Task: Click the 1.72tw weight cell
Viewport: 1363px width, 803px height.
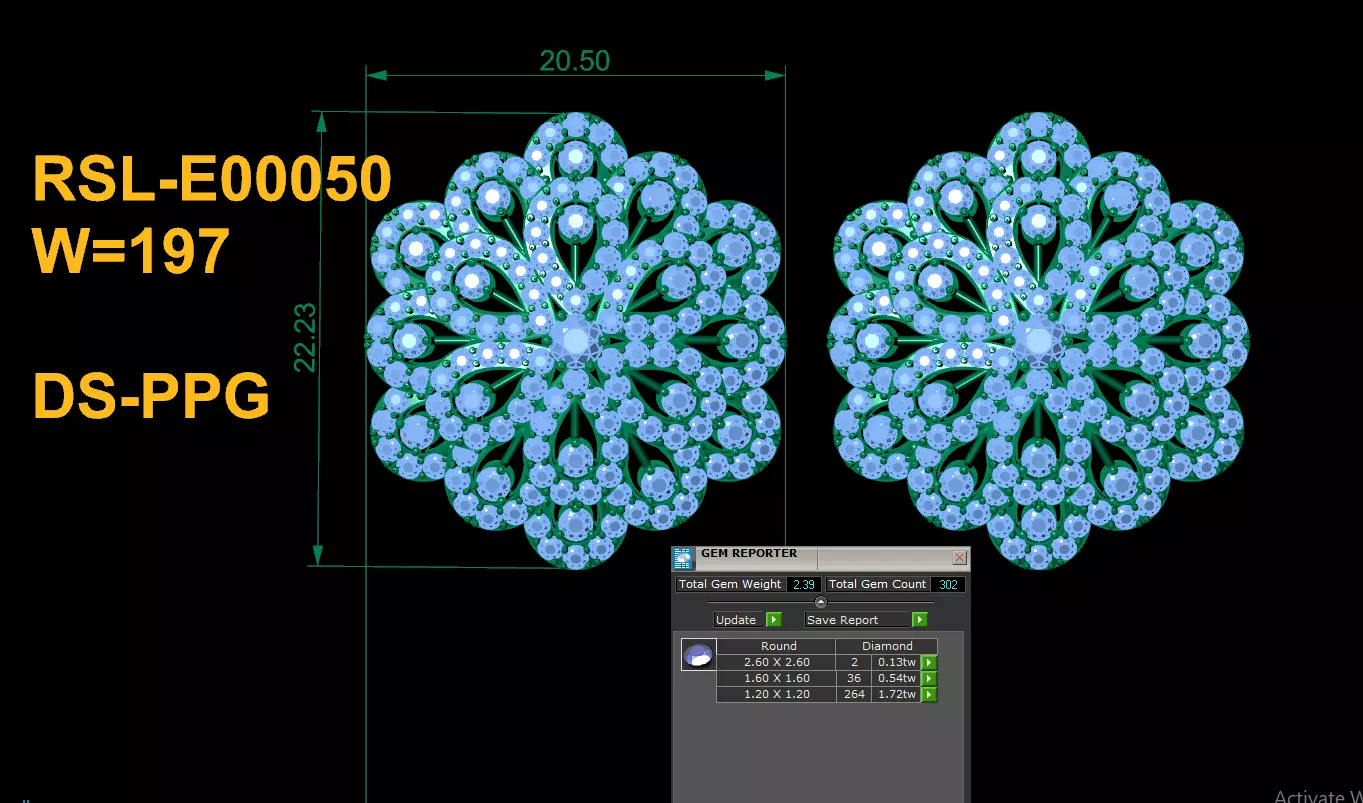Action: click(x=896, y=694)
